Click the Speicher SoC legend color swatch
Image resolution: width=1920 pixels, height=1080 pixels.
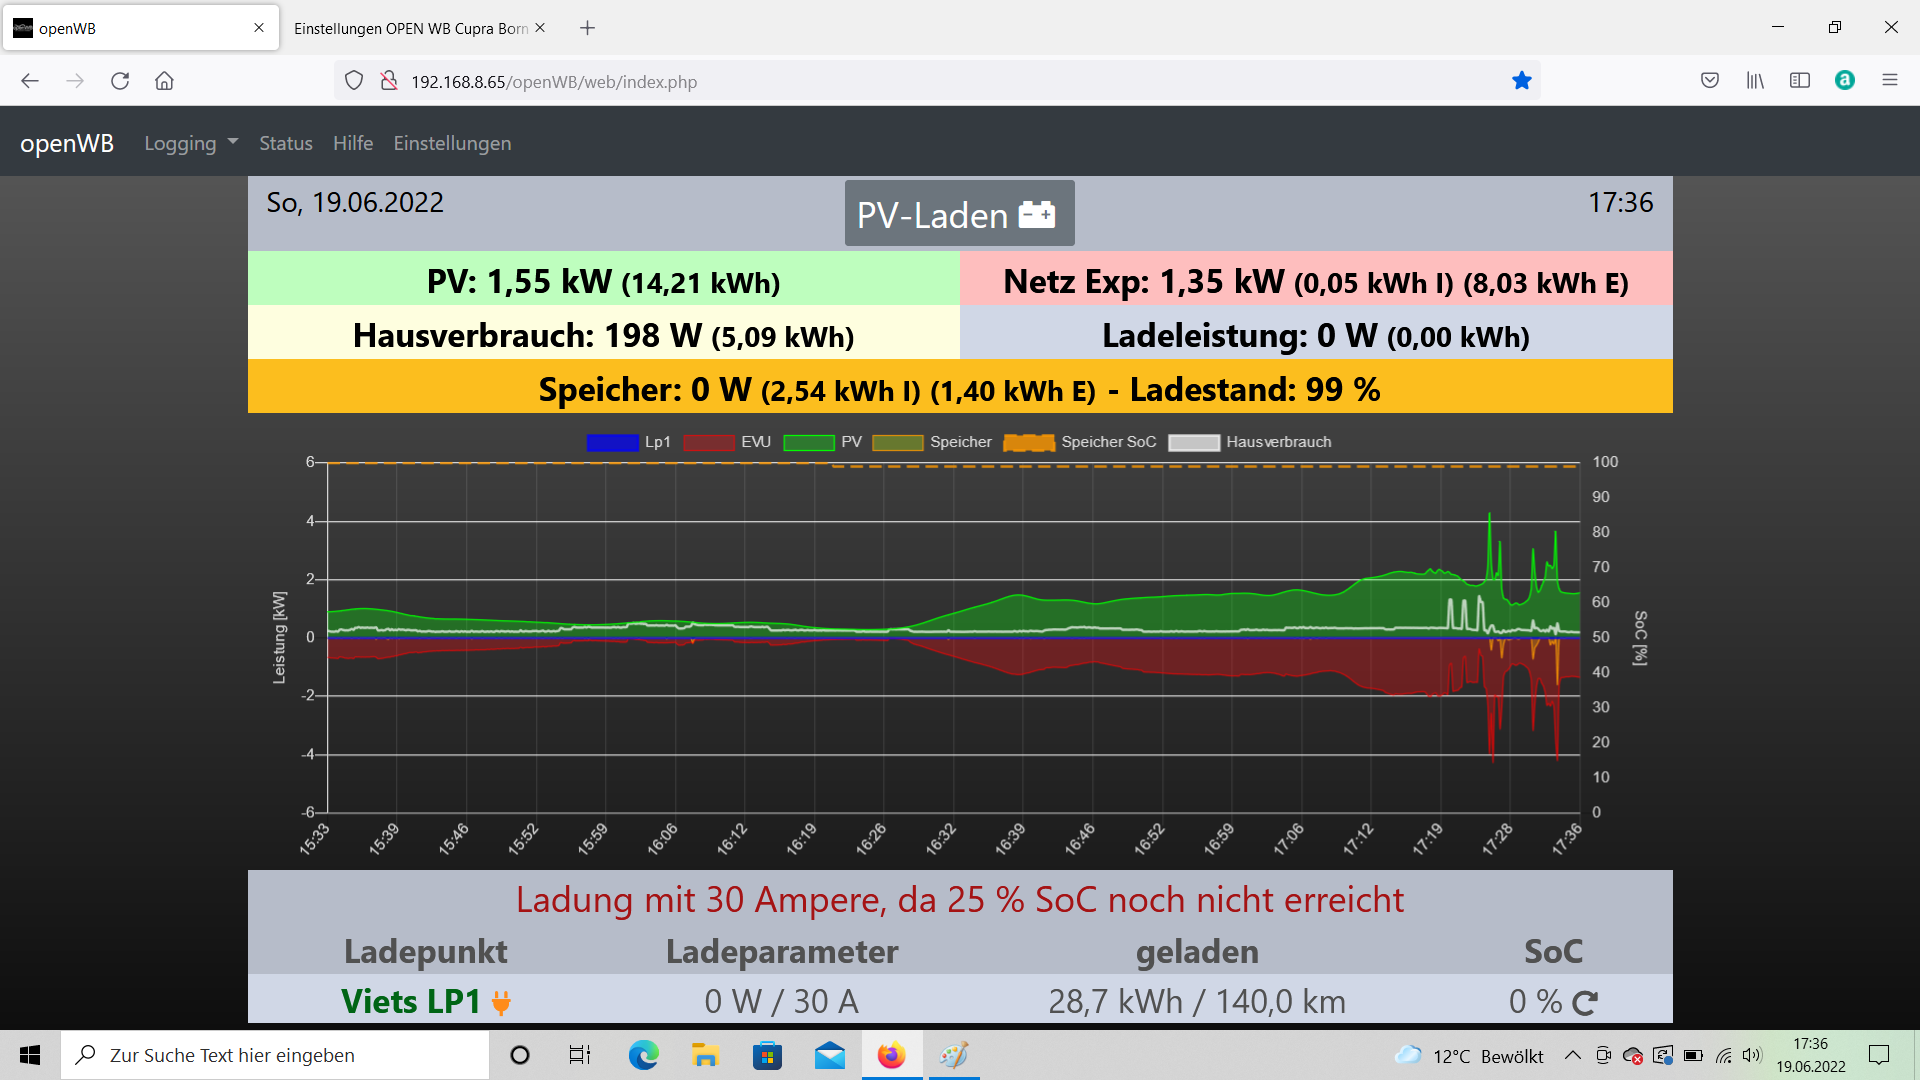pyautogui.click(x=1028, y=442)
